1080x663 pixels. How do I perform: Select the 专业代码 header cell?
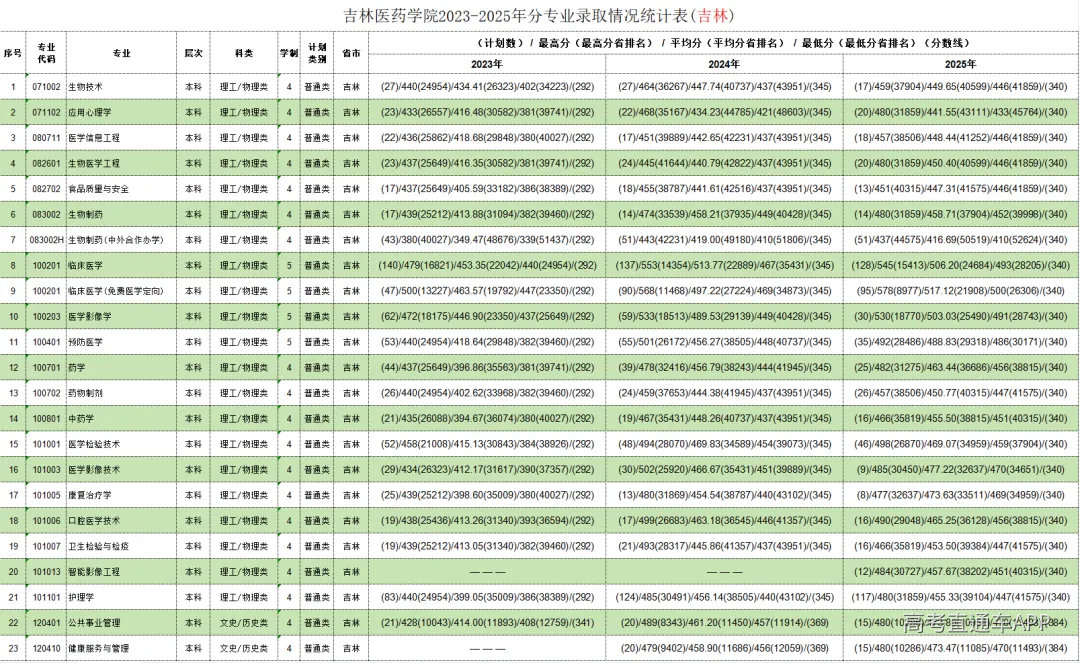(x=46, y=53)
